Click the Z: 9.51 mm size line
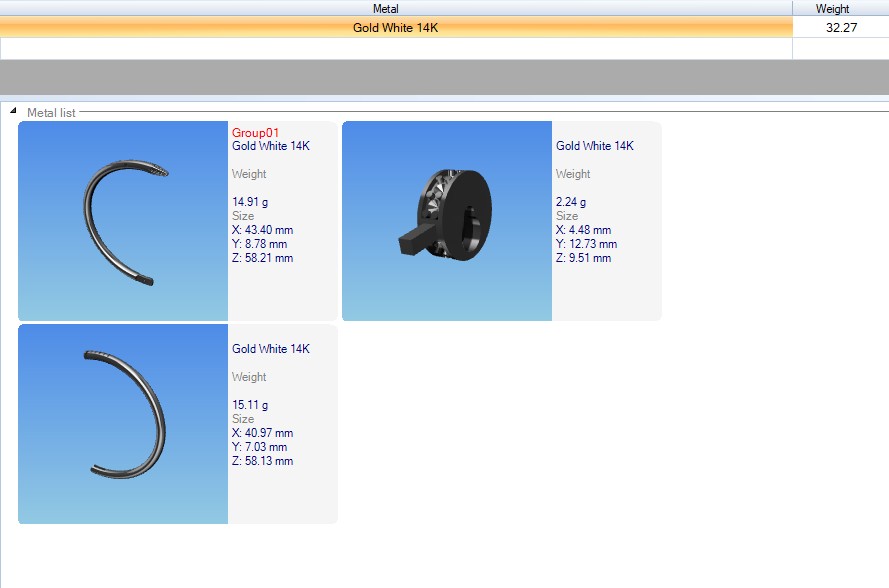Image resolution: width=889 pixels, height=588 pixels. pos(583,258)
